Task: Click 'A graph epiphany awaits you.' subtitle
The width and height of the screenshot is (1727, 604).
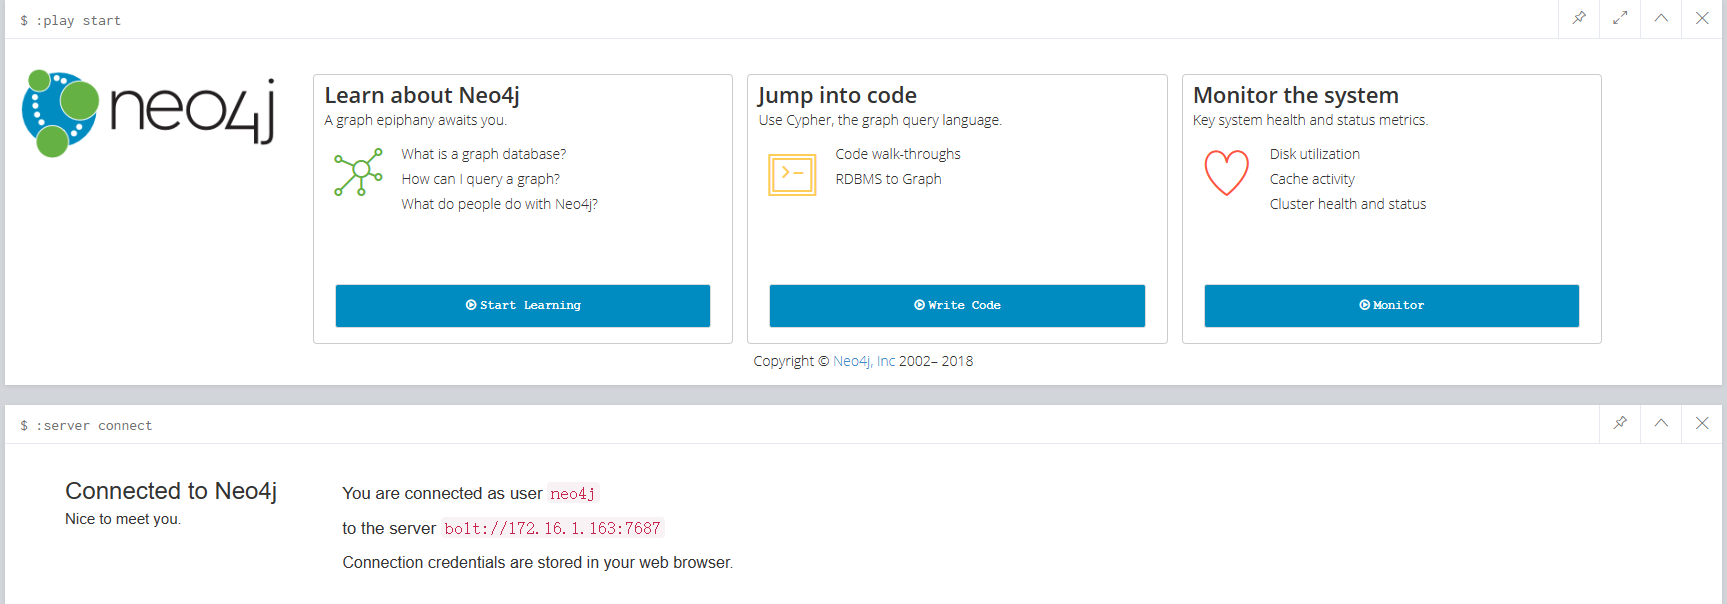Action: click(x=416, y=120)
